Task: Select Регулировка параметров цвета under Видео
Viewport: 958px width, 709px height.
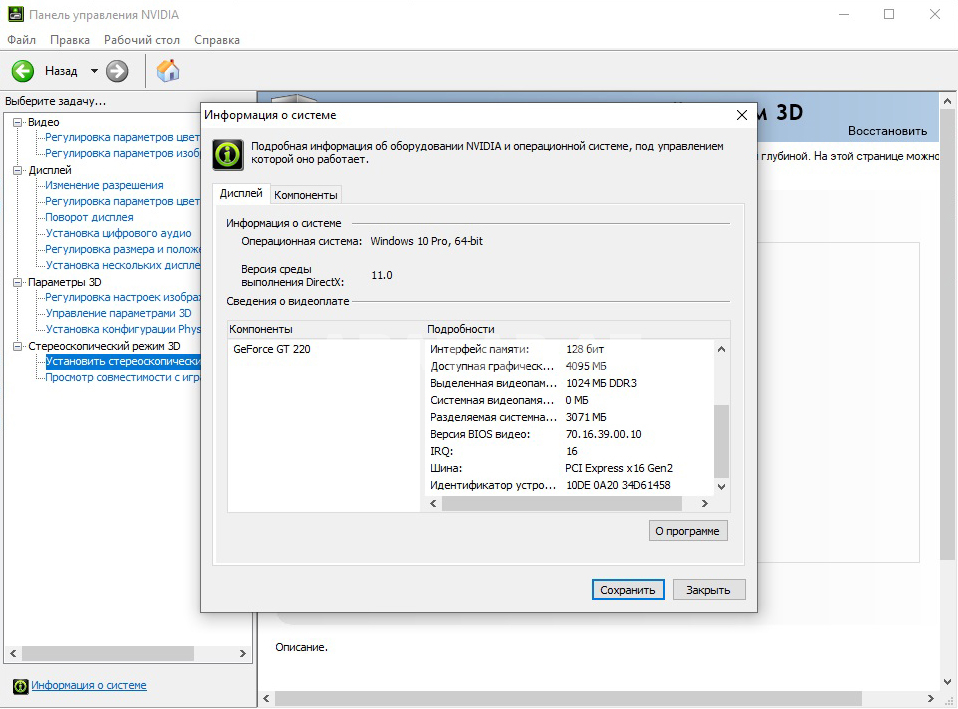Action: tap(123, 137)
